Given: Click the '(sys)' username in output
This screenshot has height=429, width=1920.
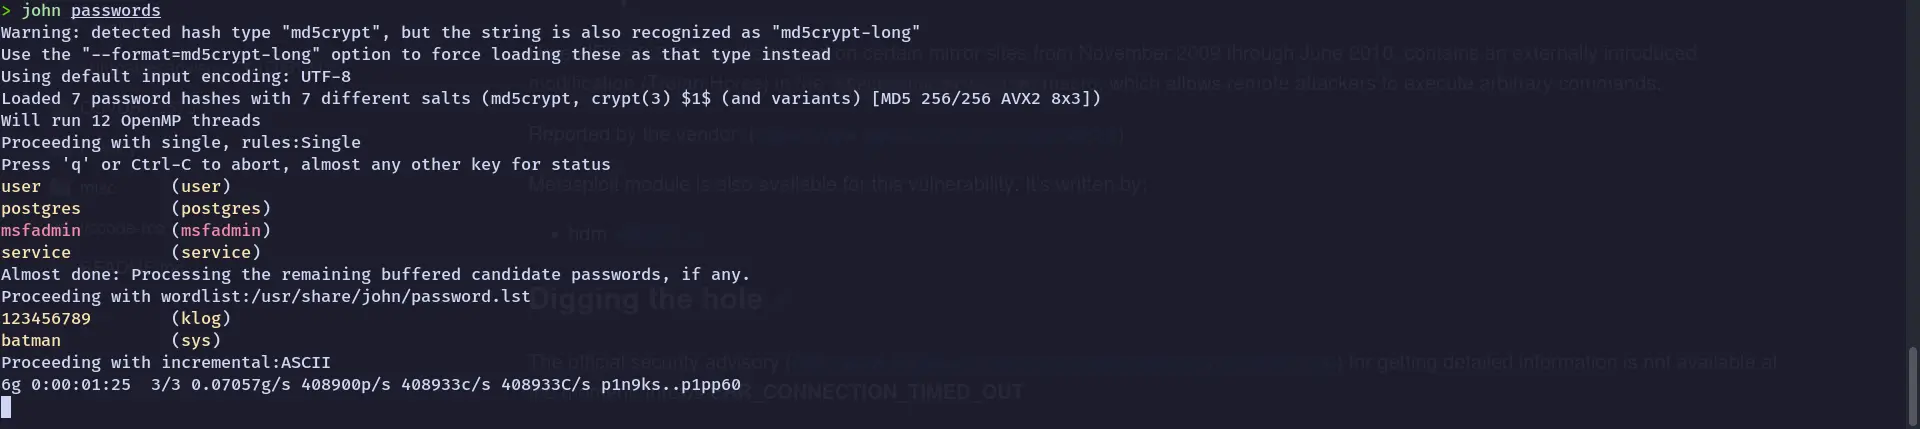Looking at the screenshot, I should [196, 340].
